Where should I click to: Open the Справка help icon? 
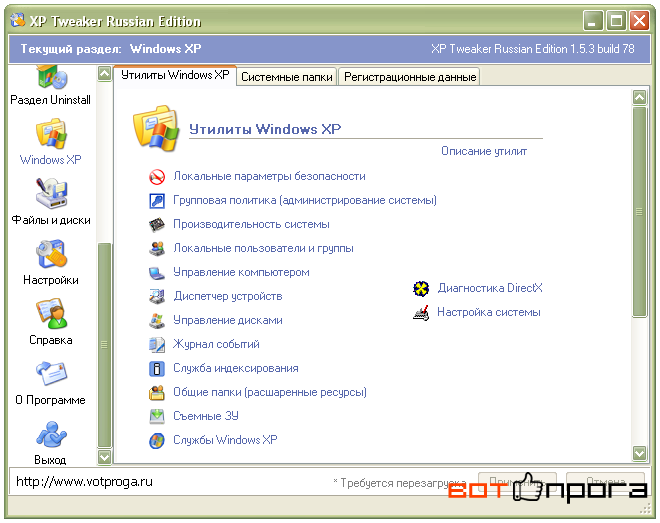coord(51,313)
